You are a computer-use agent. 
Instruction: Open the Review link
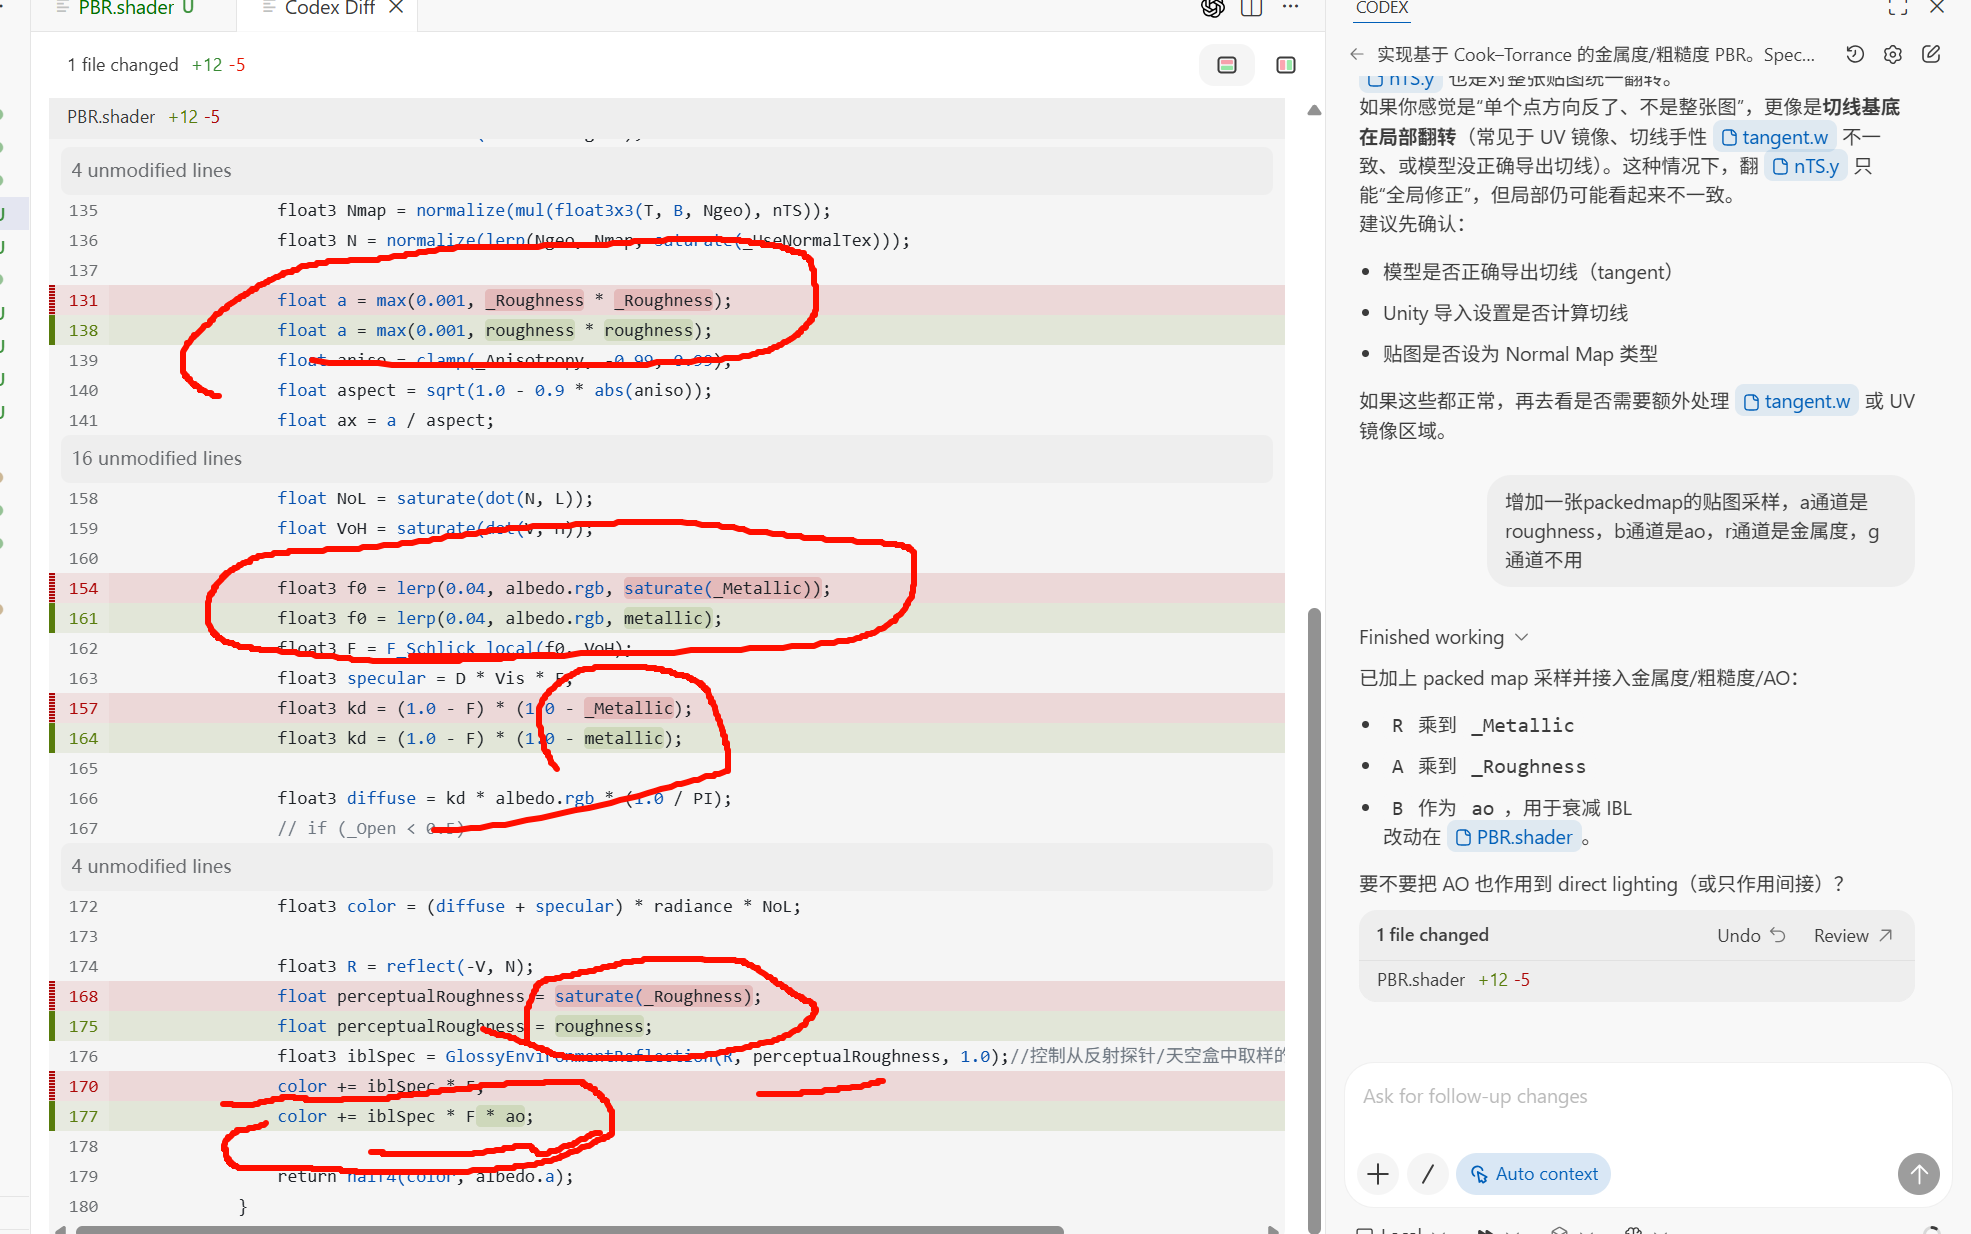tap(1853, 935)
